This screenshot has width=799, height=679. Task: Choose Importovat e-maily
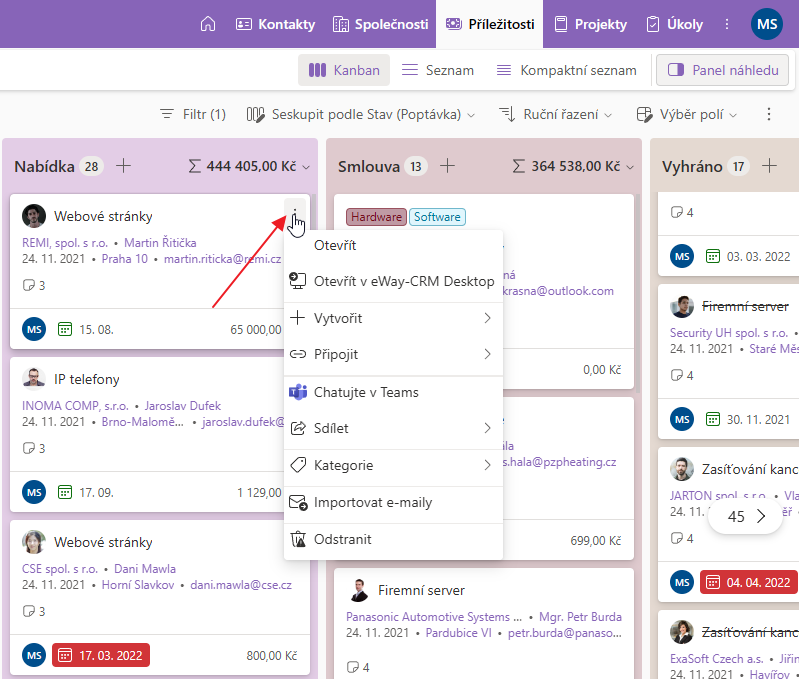[393, 502]
